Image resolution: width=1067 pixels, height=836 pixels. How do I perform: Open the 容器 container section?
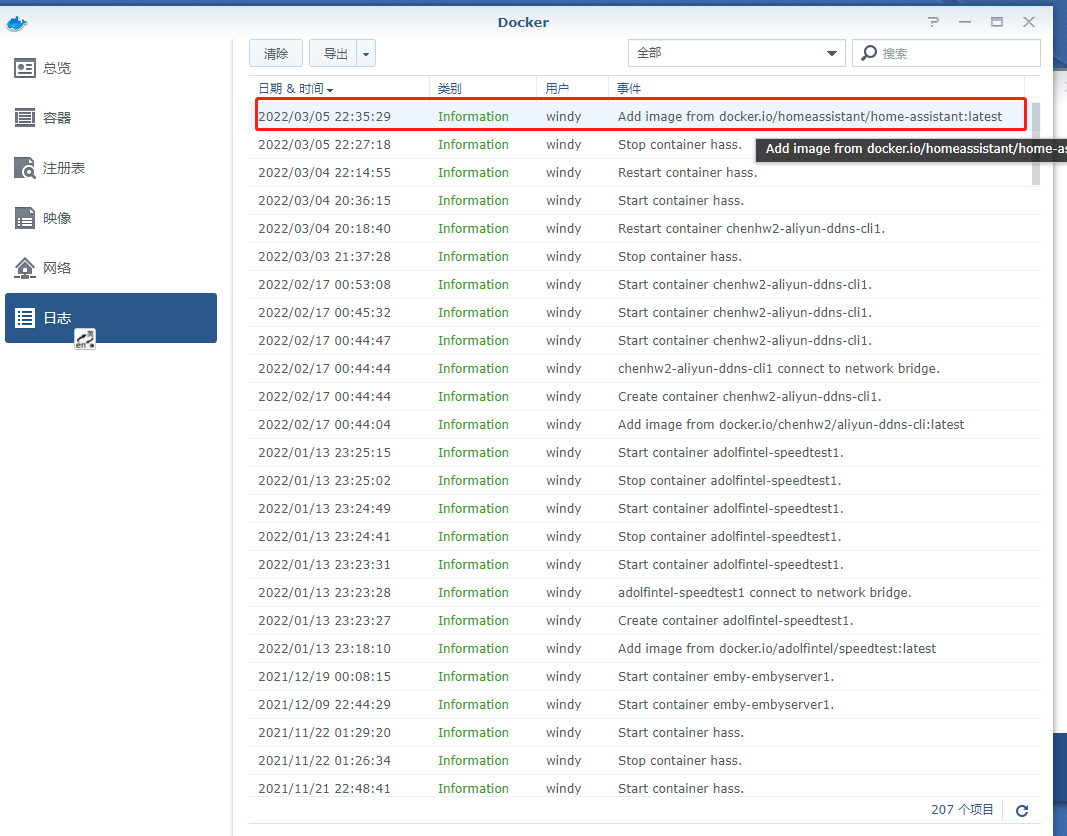[x=111, y=118]
